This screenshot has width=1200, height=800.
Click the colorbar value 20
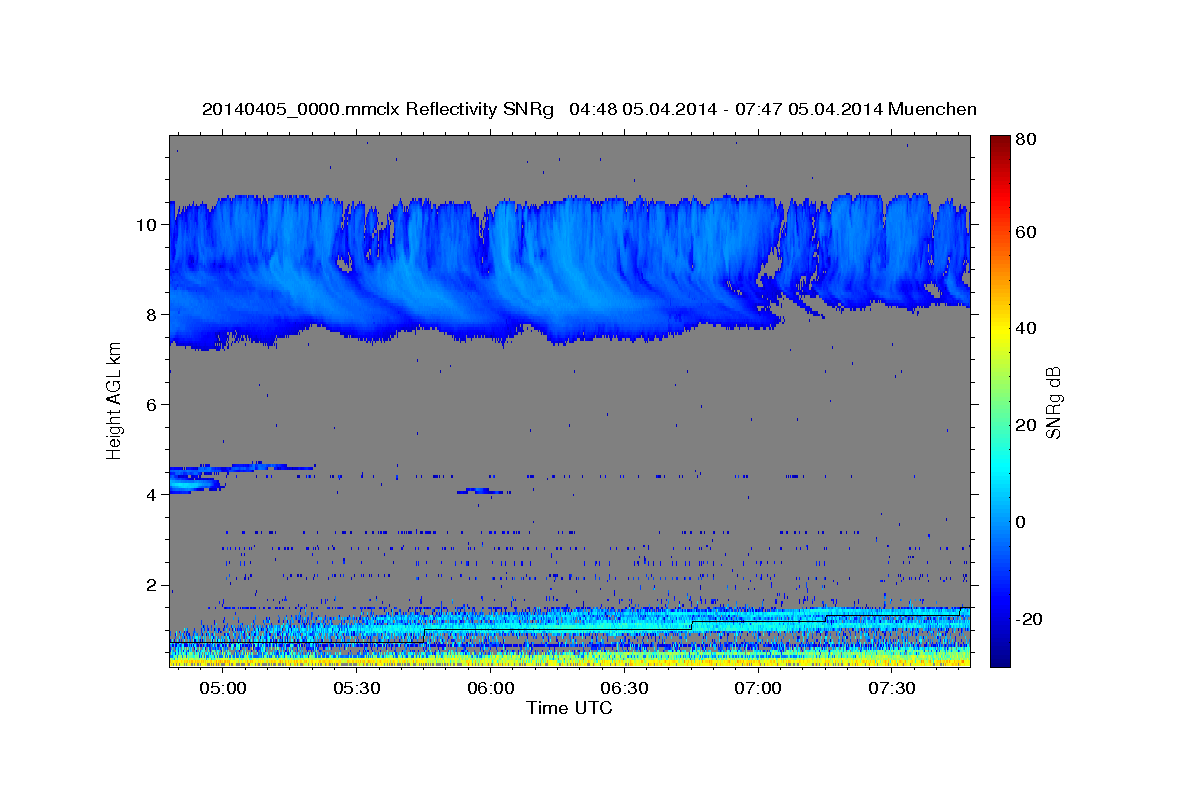point(1025,425)
